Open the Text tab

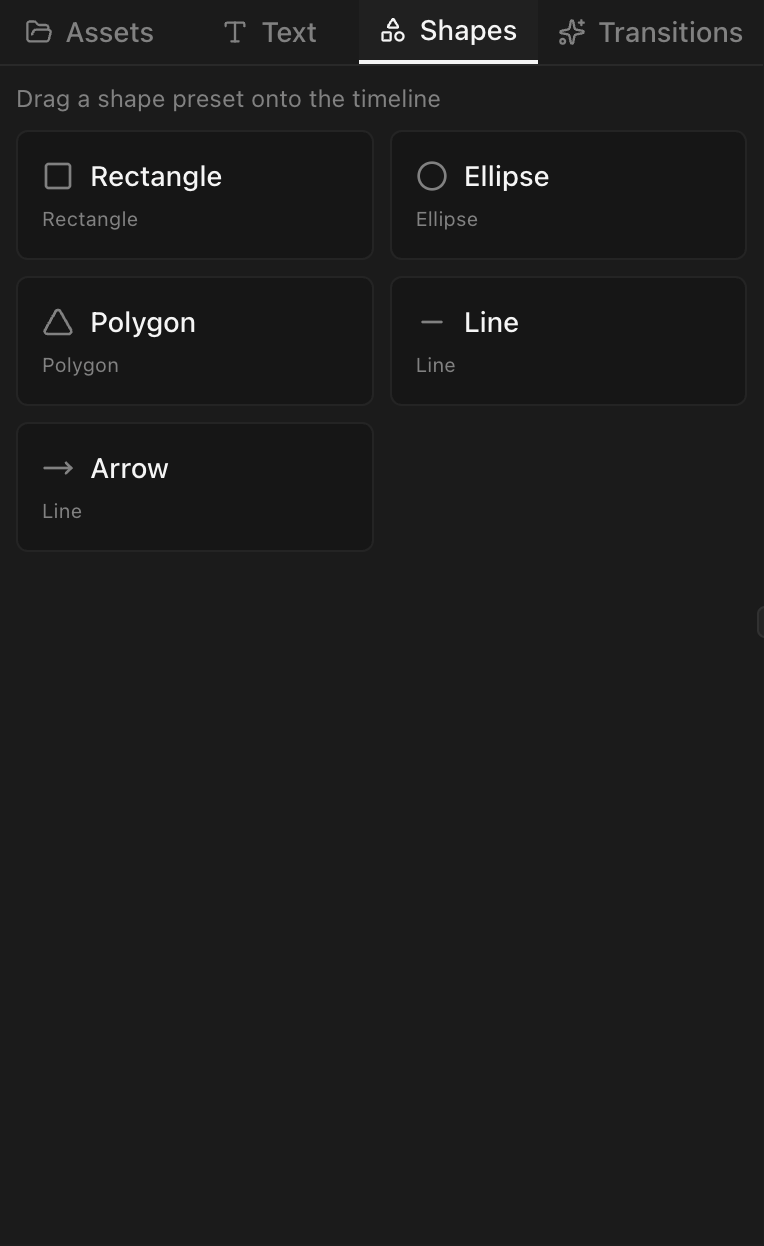pos(289,32)
